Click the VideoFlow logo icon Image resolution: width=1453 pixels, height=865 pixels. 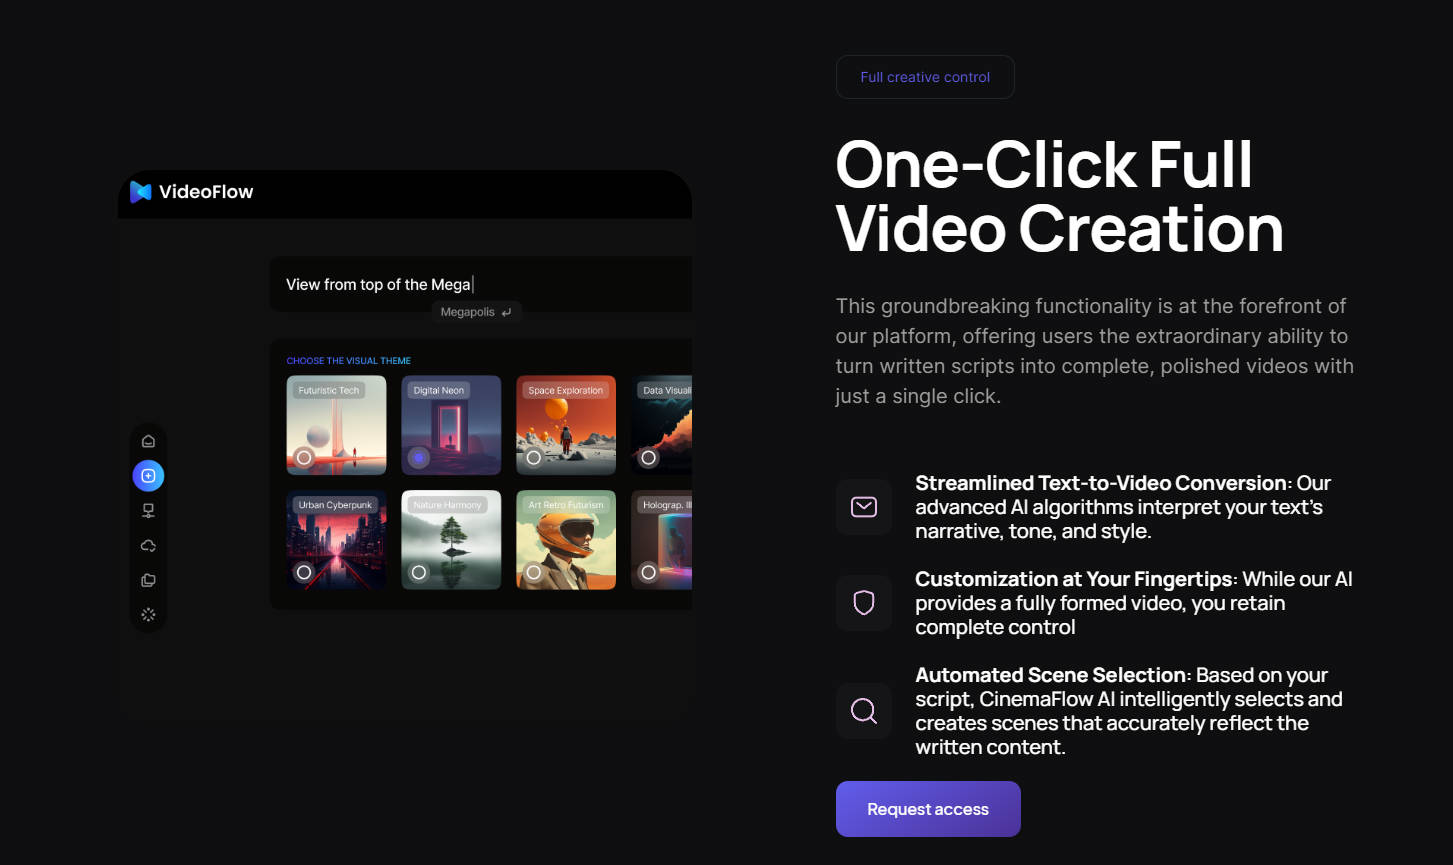[141, 191]
